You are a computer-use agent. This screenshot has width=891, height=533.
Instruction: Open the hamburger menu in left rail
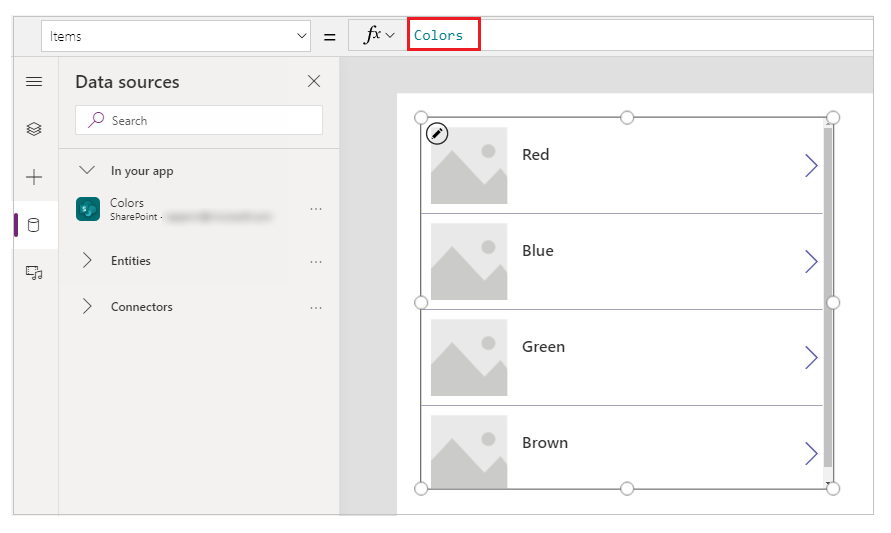click(34, 82)
